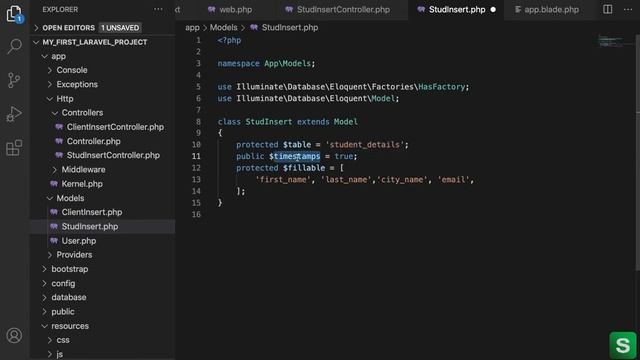Click the minimap code preview
Image resolution: width=640 pixels, height=360 pixels.
(610, 41)
